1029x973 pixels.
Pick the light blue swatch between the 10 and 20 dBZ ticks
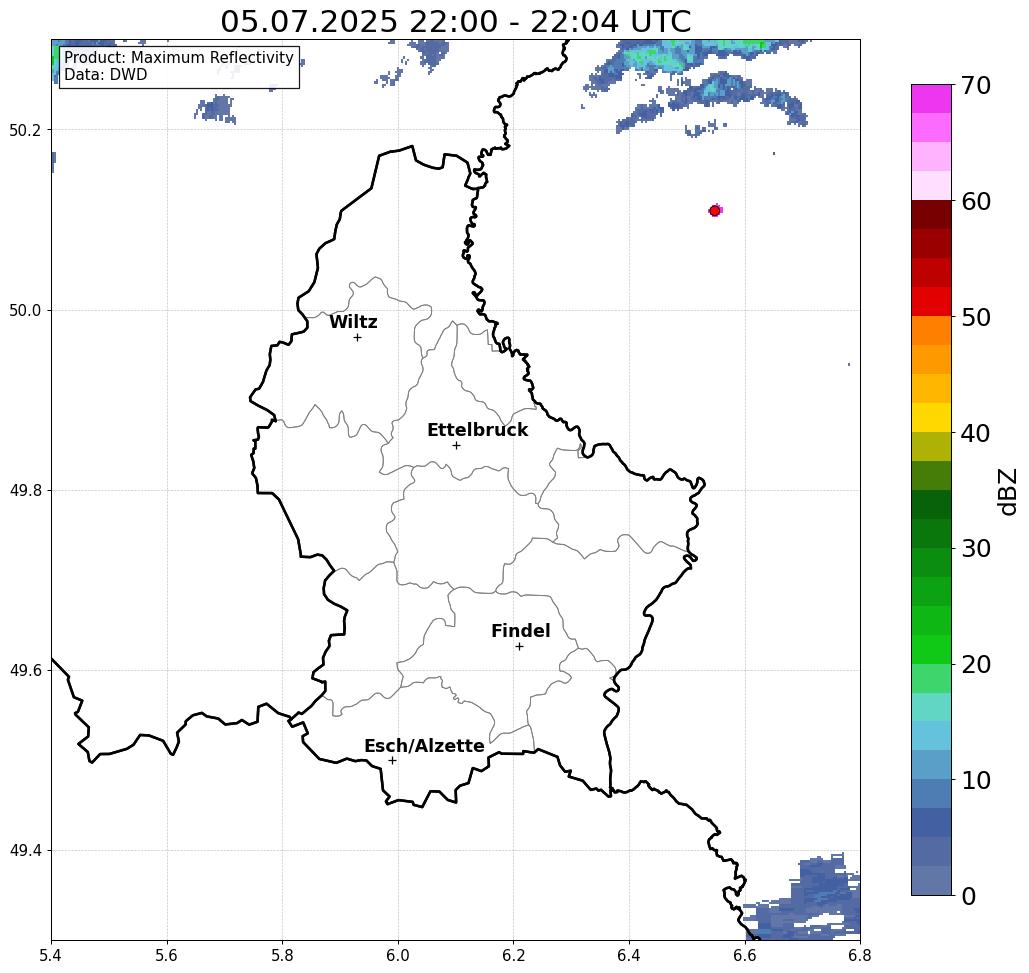click(x=931, y=735)
